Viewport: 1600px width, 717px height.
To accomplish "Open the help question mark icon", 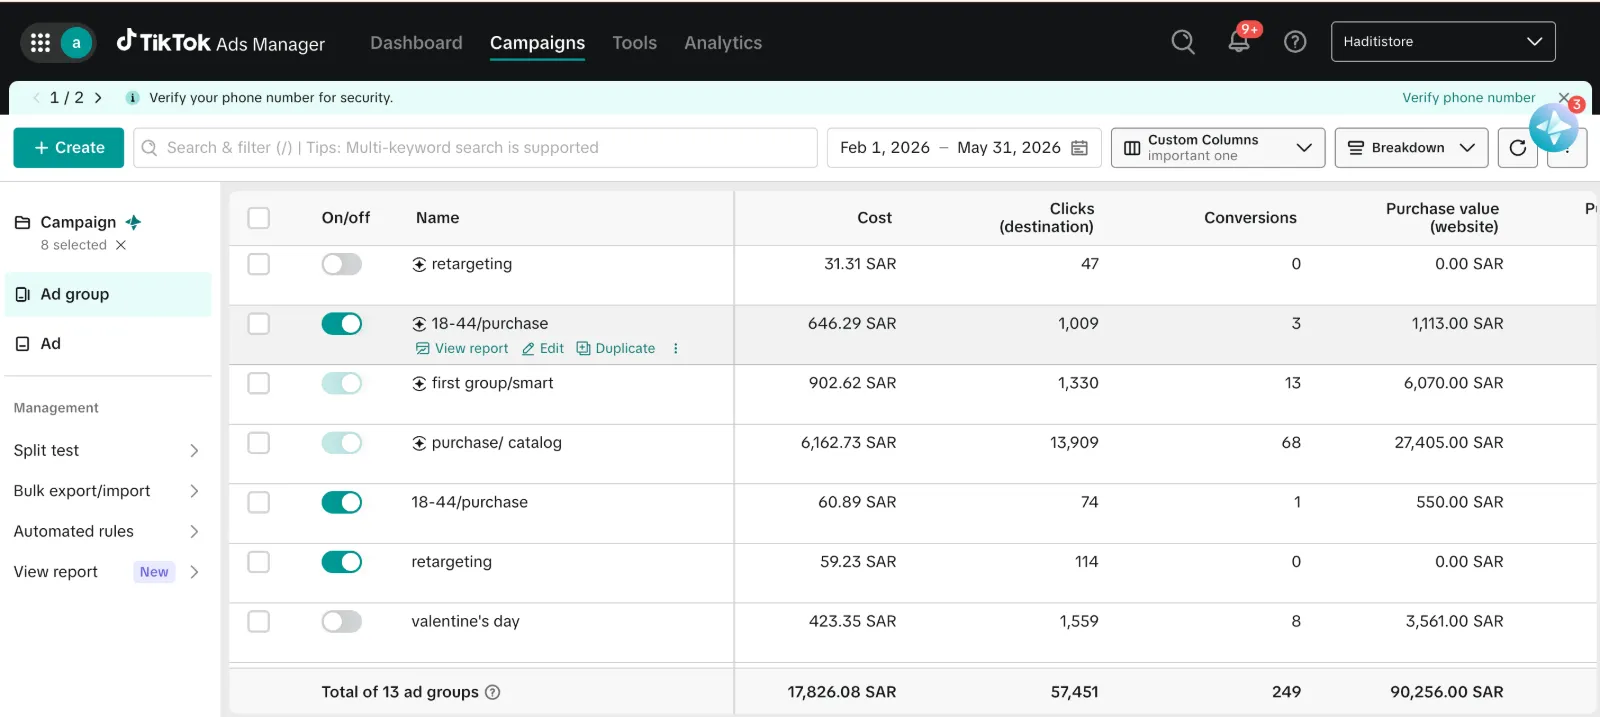I will 1295,42.
